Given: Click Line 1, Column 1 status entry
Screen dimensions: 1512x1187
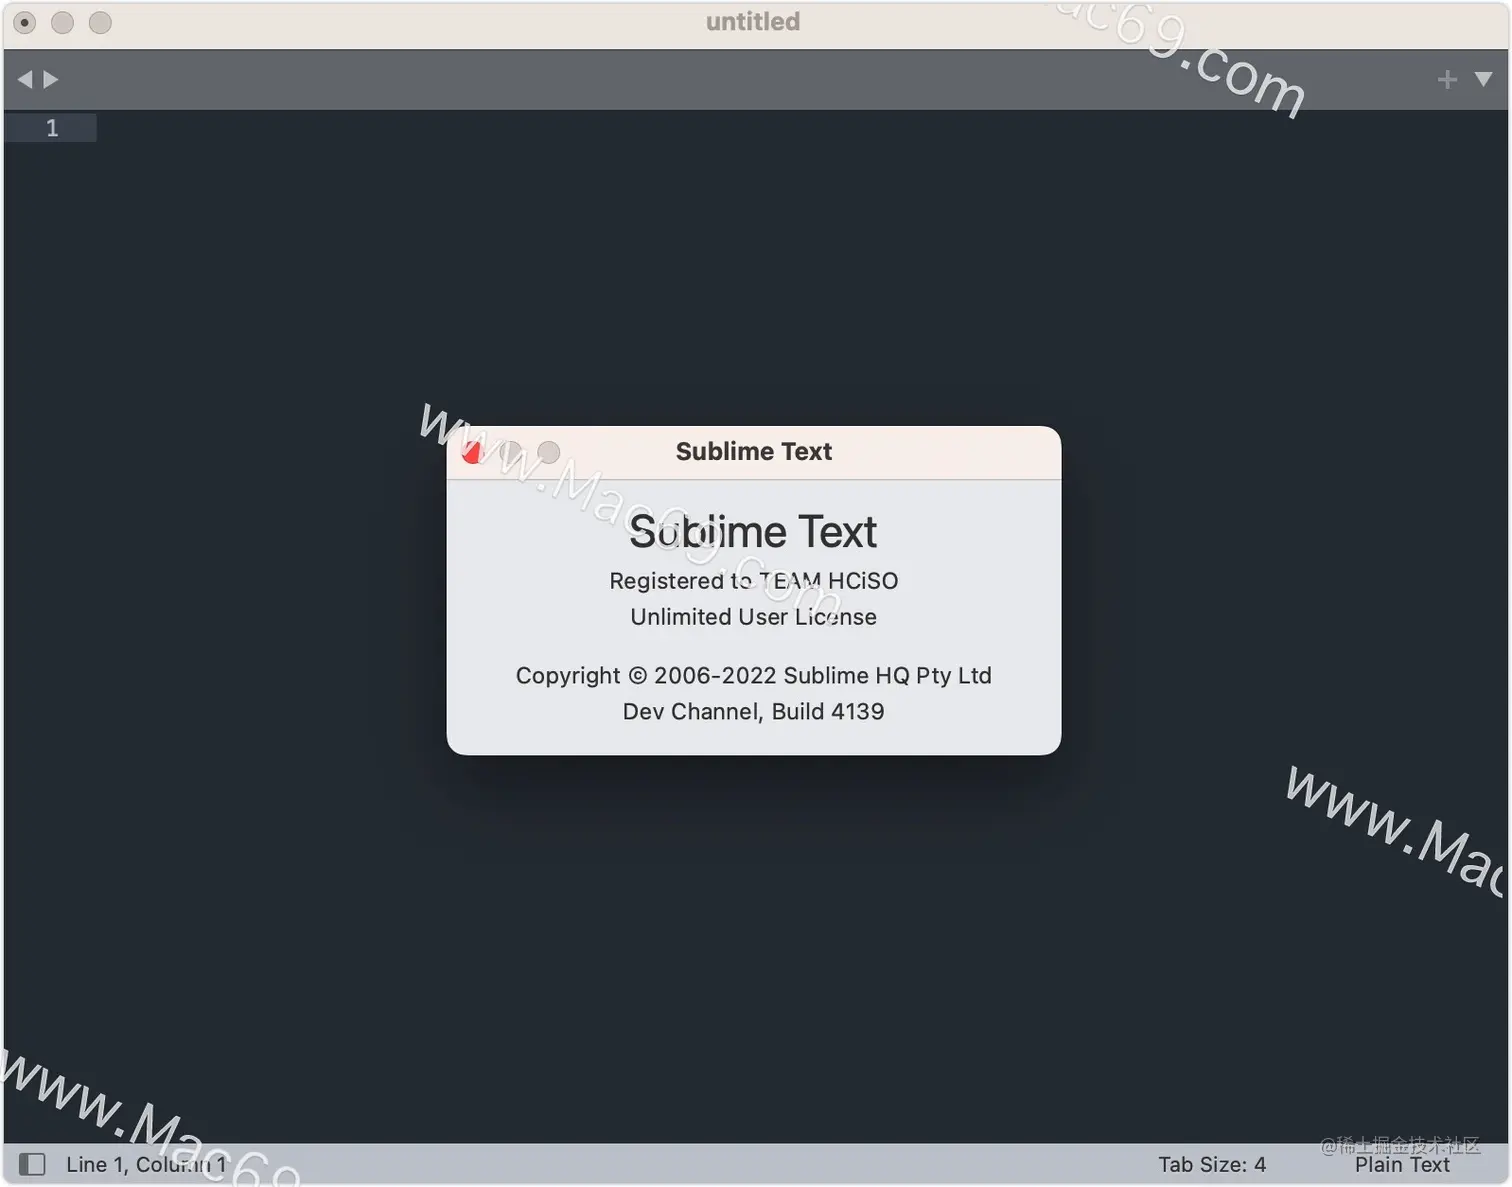Looking at the screenshot, I should tap(146, 1164).
